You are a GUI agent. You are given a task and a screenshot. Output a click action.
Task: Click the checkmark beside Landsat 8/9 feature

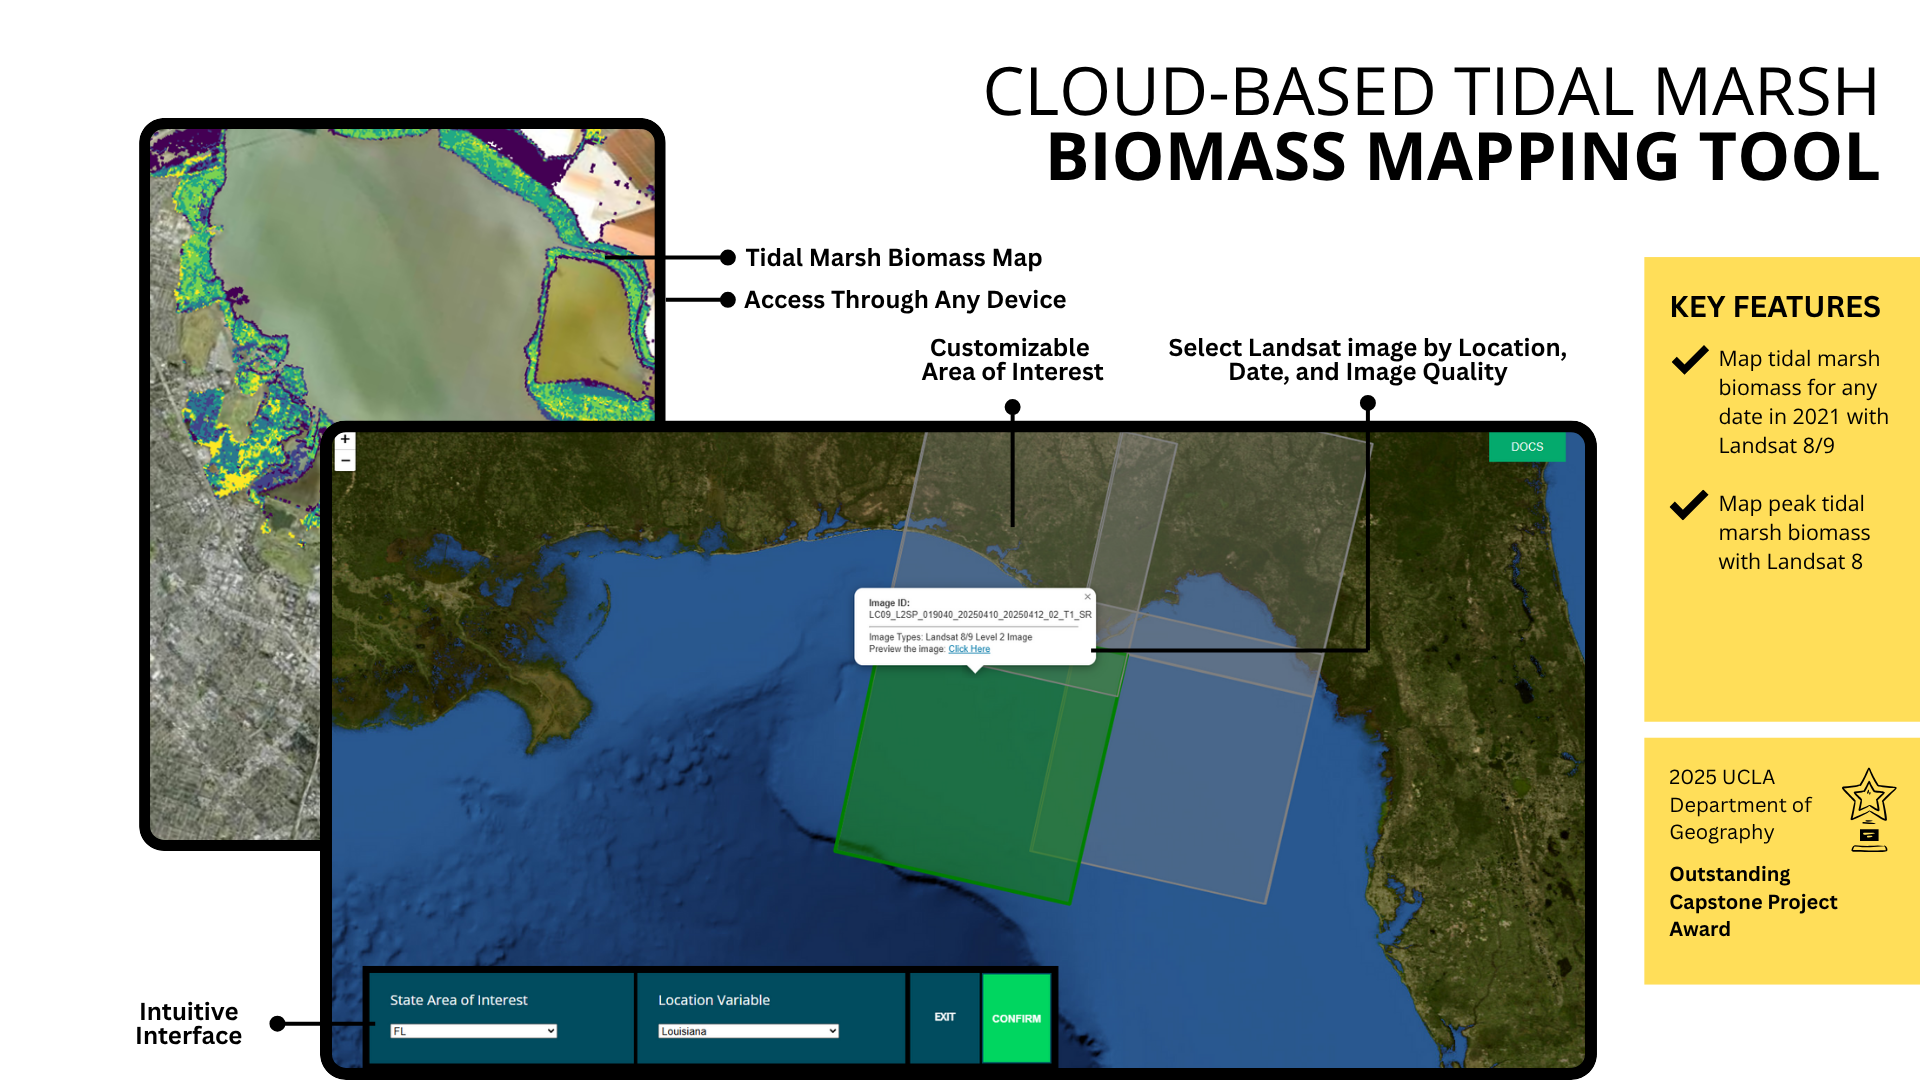(1689, 359)
